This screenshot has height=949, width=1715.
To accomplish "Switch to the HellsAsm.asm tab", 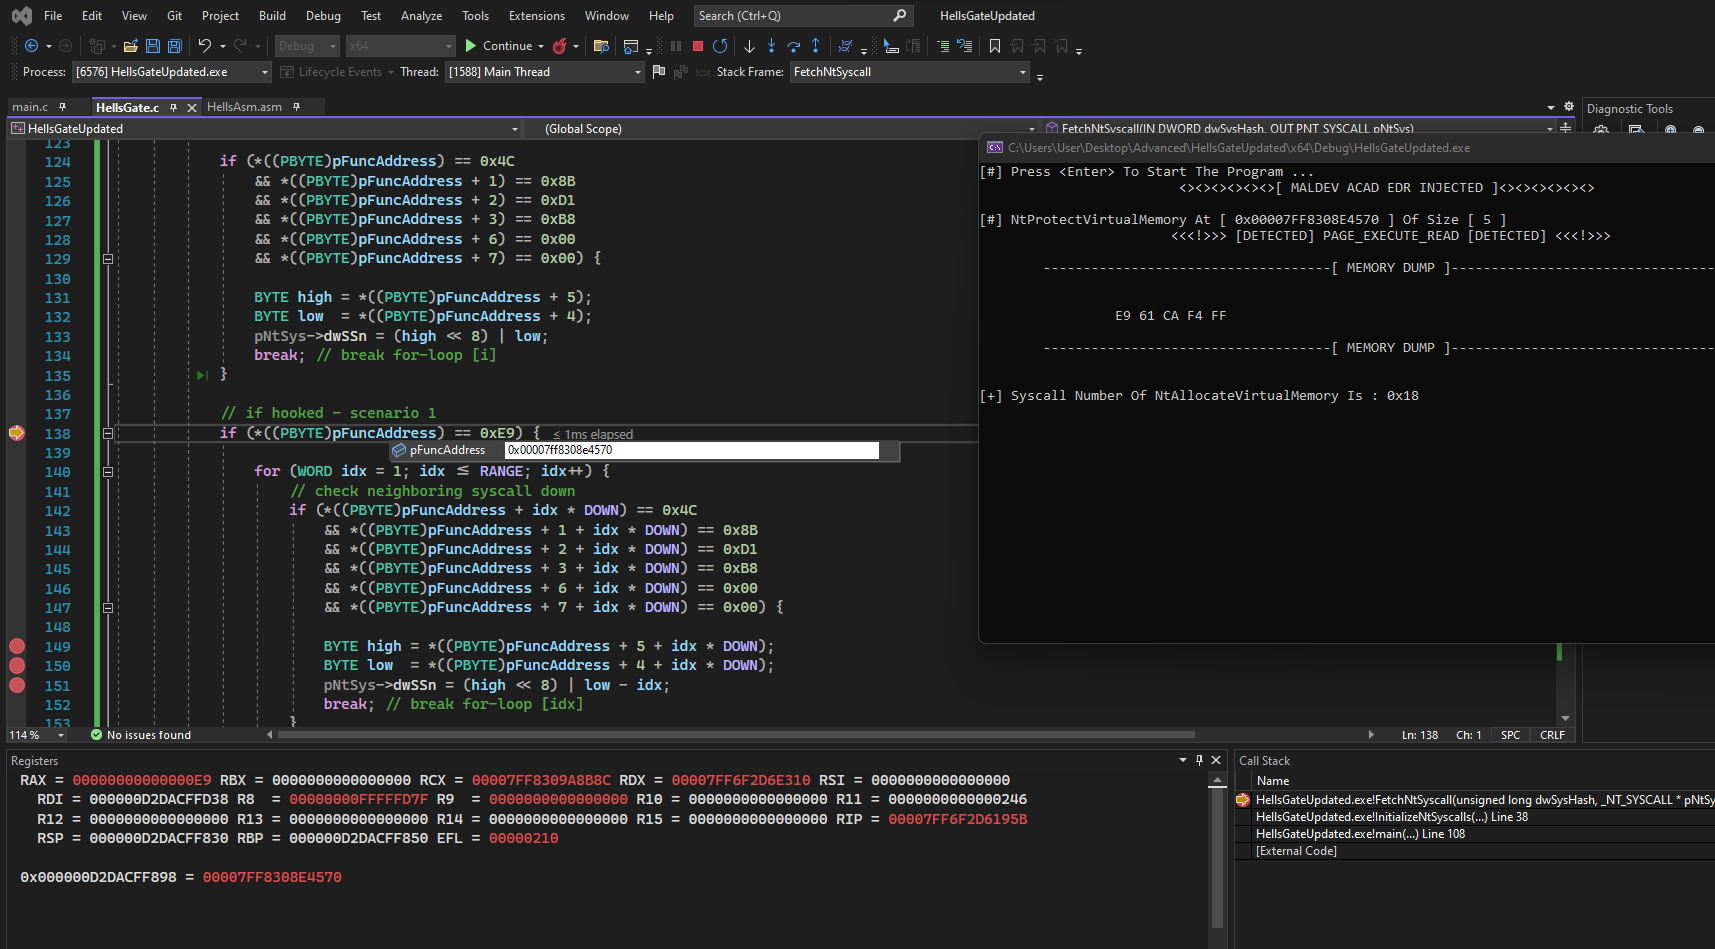I will click(x=244, y=107).
